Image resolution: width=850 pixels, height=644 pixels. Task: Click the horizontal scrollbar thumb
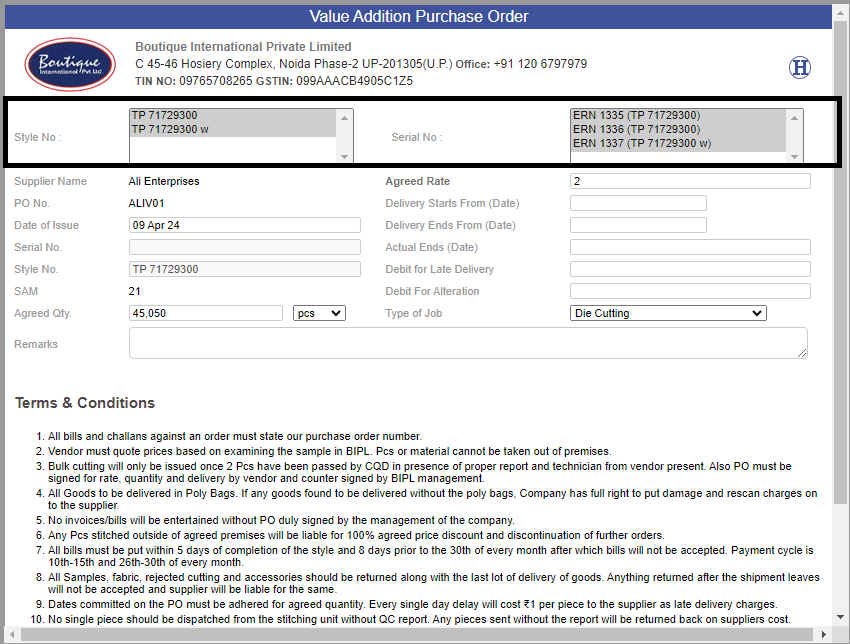point(416,634)
